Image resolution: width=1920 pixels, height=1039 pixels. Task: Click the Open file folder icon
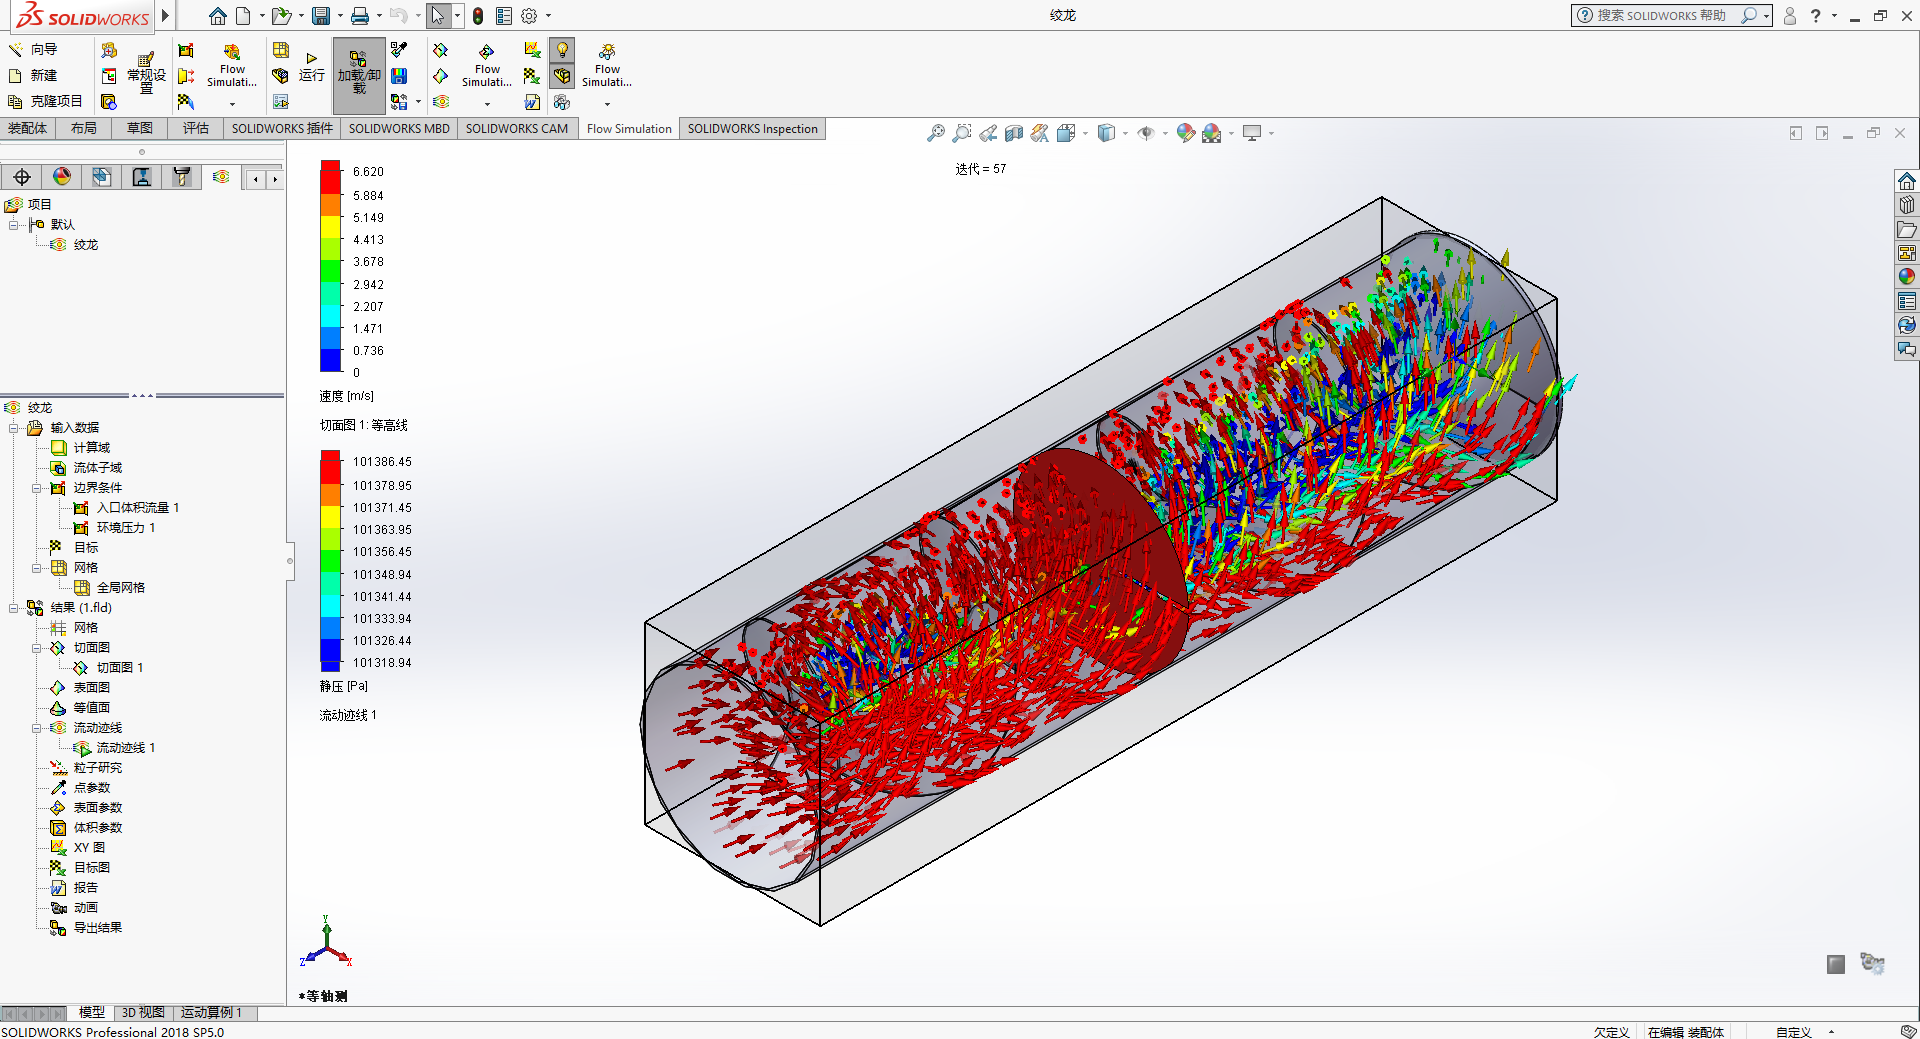coord(281,16)
